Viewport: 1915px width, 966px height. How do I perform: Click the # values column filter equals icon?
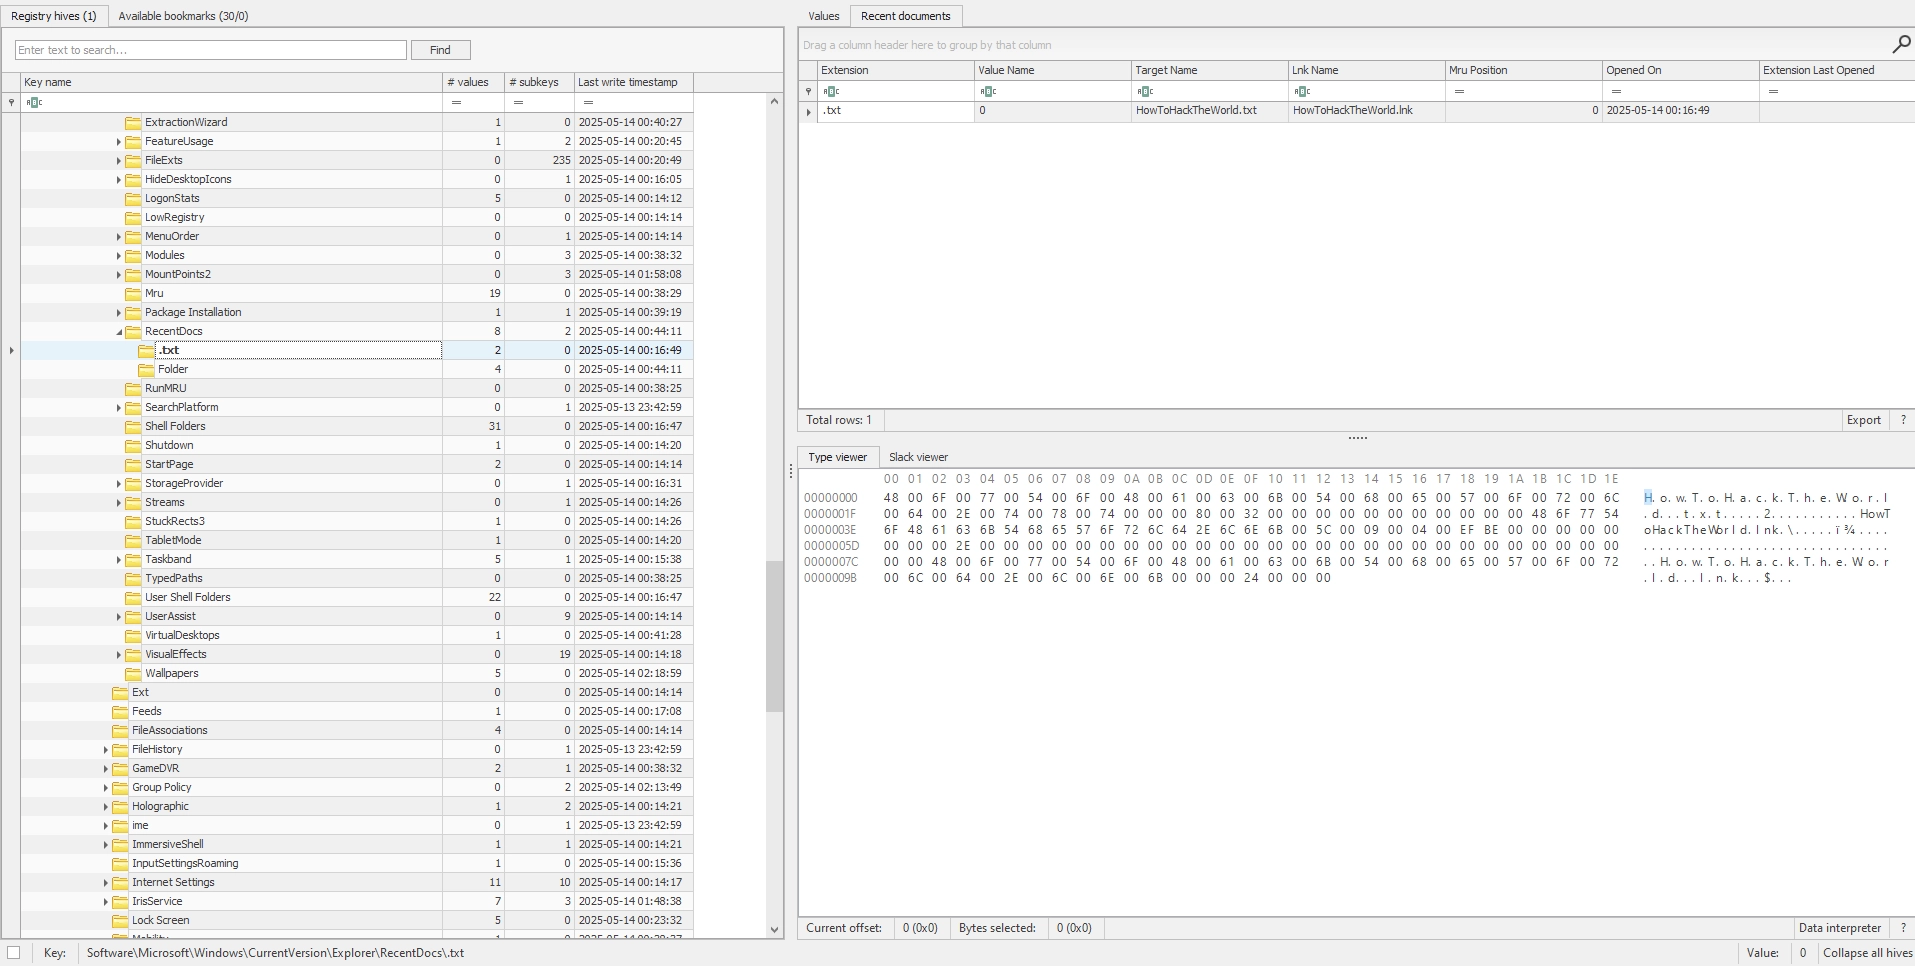(456, 102)
